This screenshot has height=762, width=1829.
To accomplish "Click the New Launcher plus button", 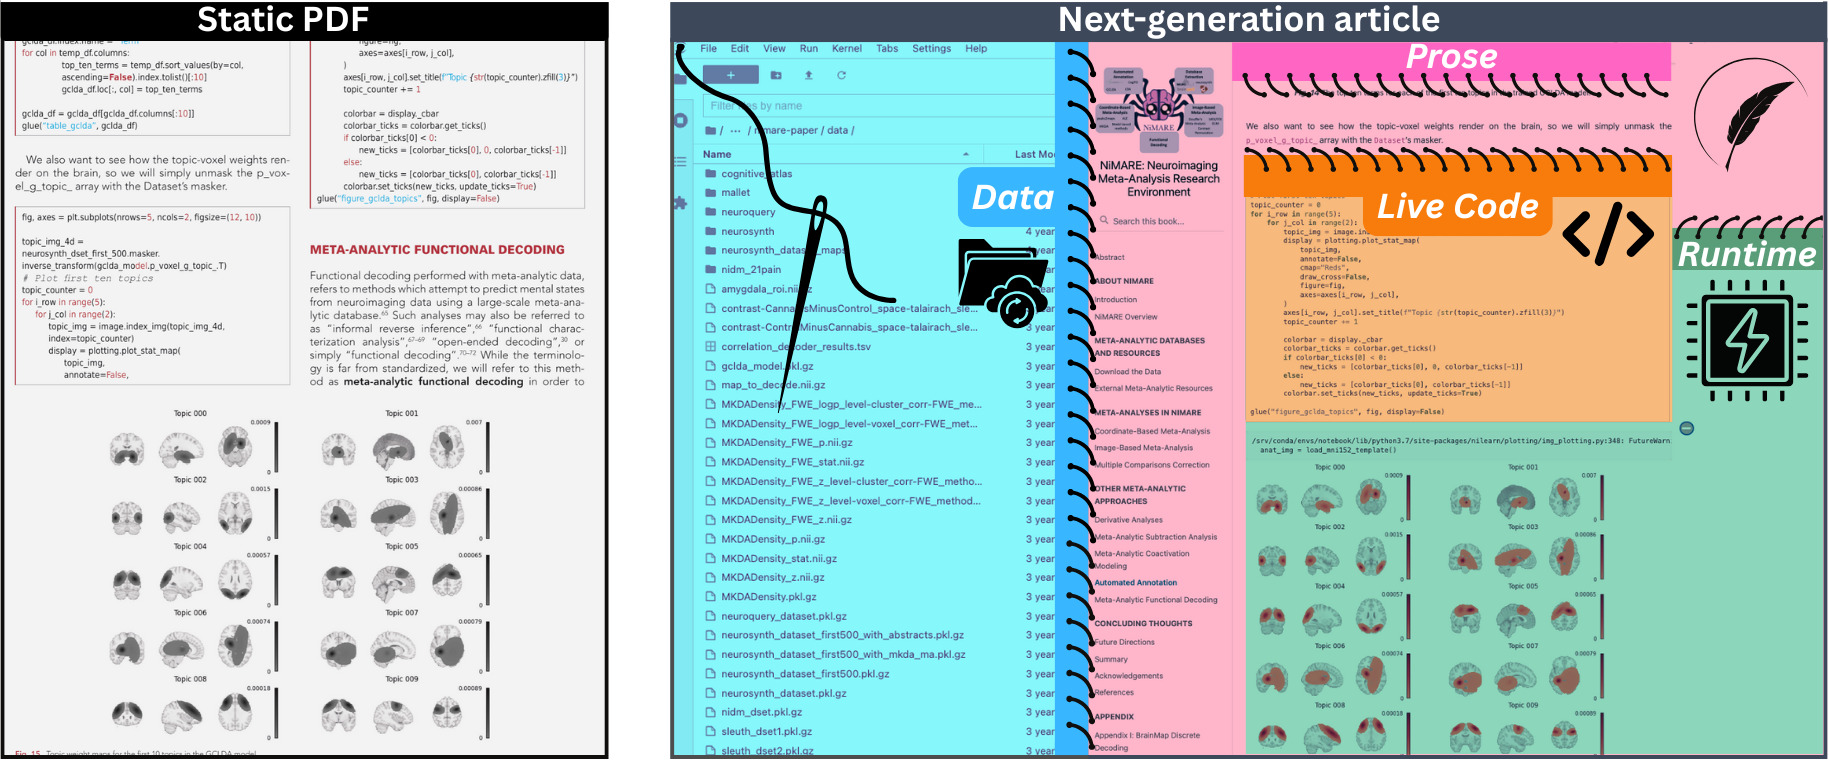I will click(730, 75).
